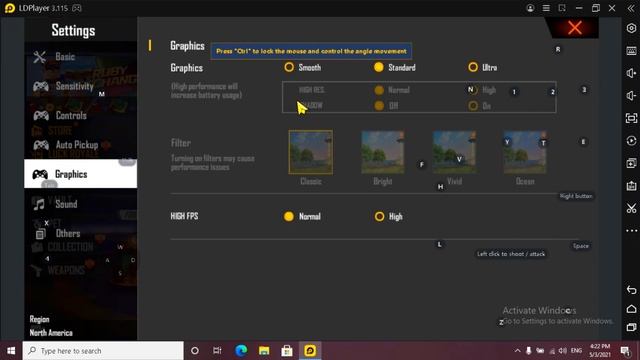Screen dimensions: 640x360
Task: Open keyboard mapping icon in side toolbar
Action: 631,51
